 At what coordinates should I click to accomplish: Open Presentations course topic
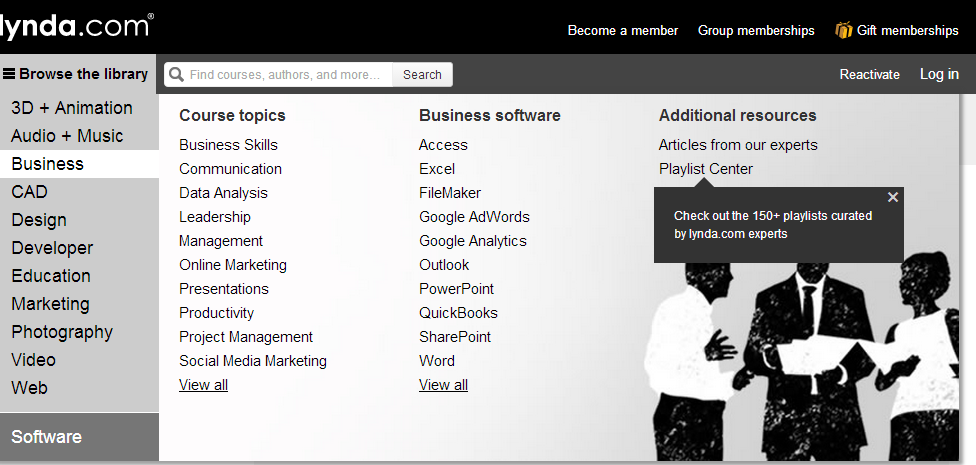click(224, 289)
